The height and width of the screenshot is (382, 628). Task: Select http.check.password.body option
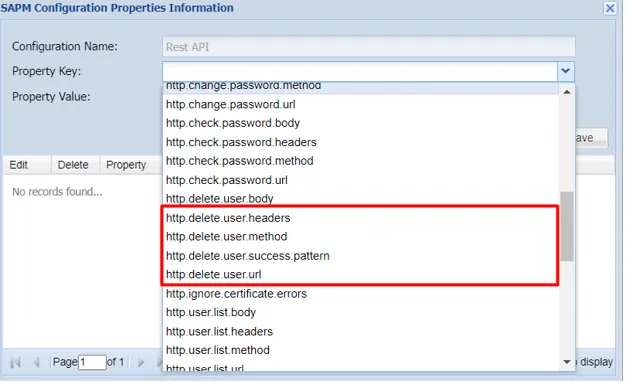[x=360, y=123]
